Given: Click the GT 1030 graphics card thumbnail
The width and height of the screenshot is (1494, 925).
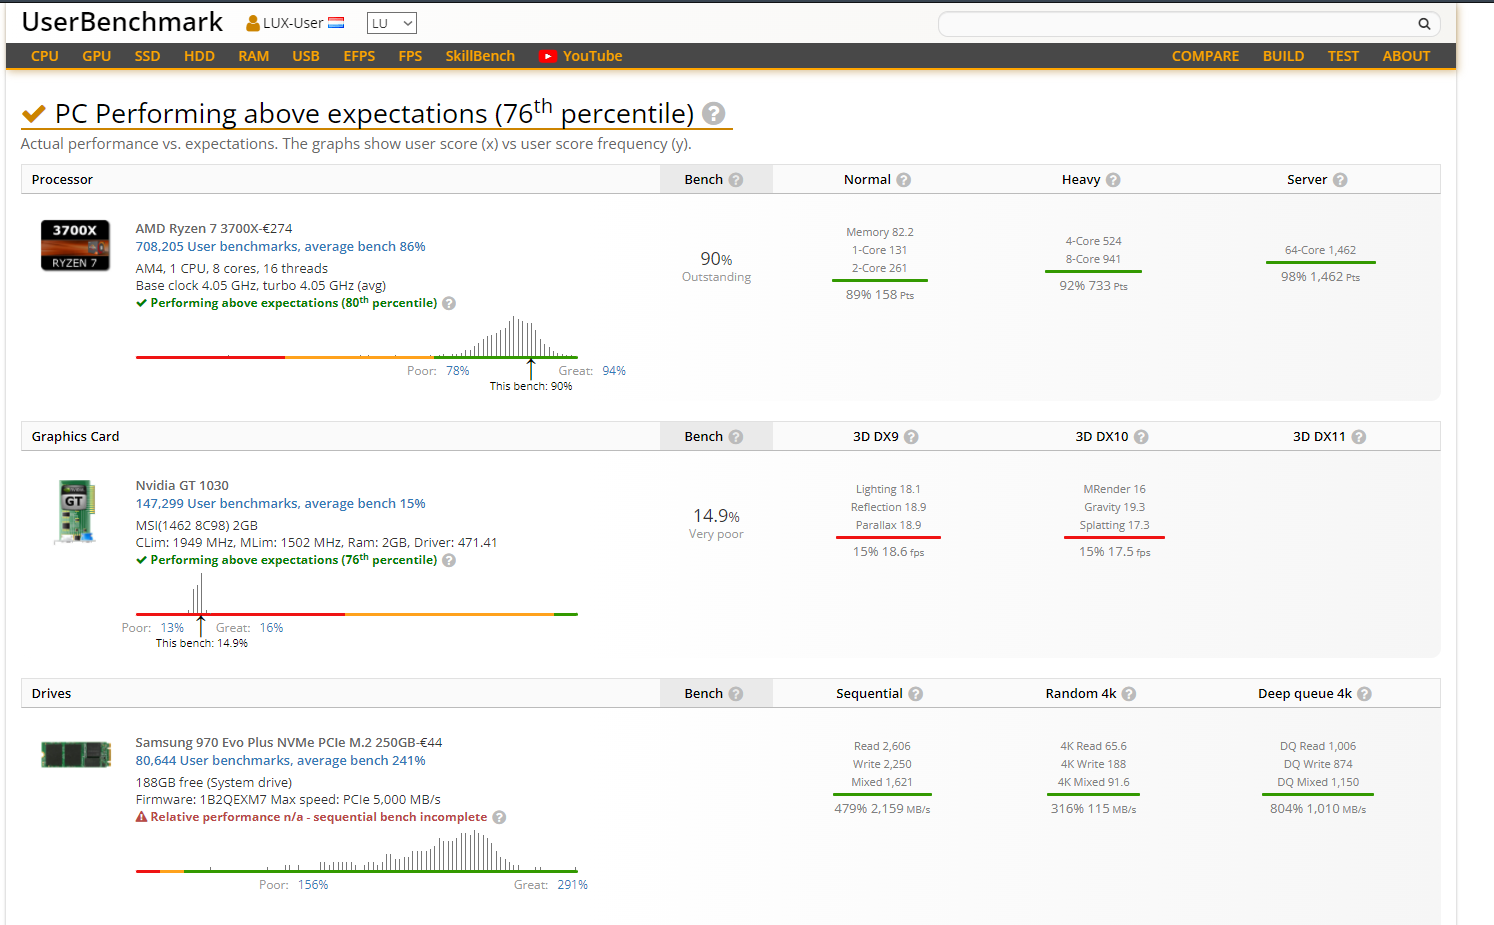Looking at the screenshot, I should 76,511.
